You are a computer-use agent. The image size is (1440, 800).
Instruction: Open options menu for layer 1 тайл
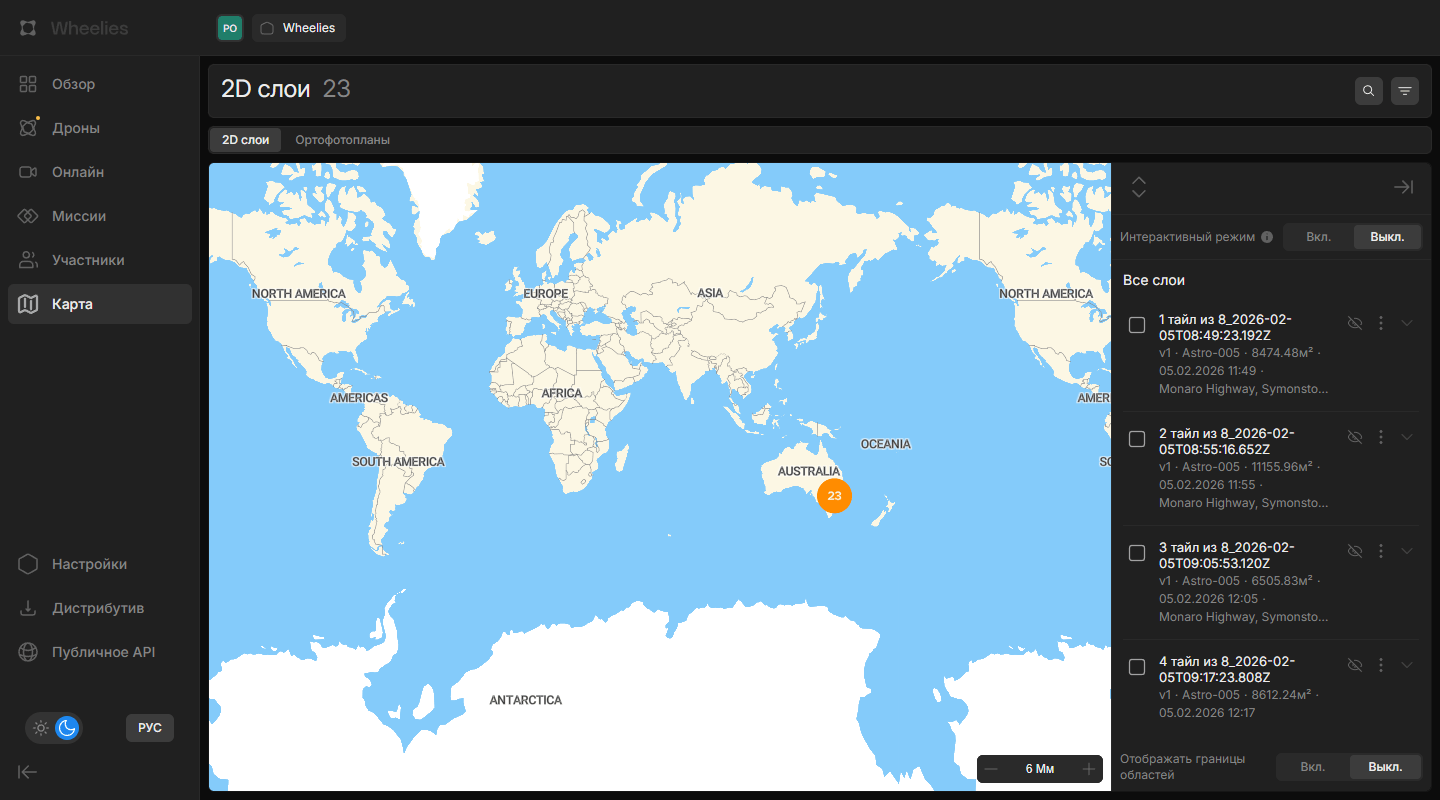point(1381,323)
